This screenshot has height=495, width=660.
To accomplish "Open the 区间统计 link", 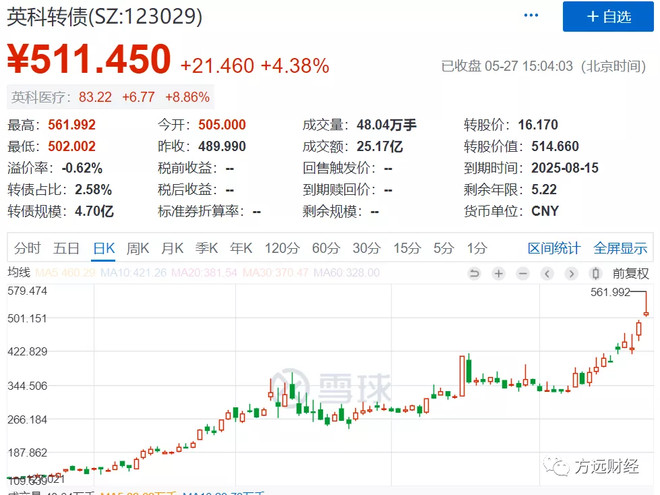I will point(554,248).
